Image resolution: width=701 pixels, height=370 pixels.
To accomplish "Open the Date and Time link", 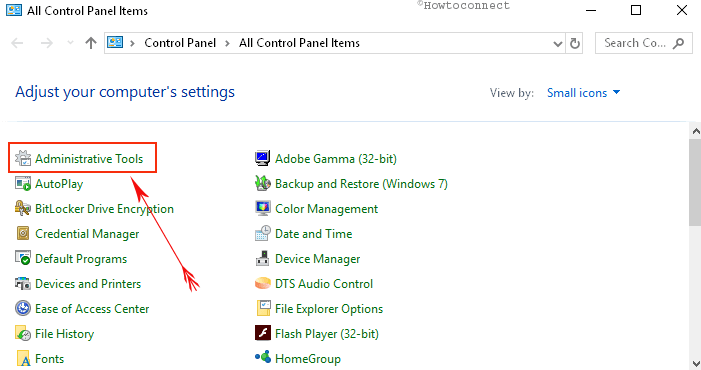I will pos(313,234).
